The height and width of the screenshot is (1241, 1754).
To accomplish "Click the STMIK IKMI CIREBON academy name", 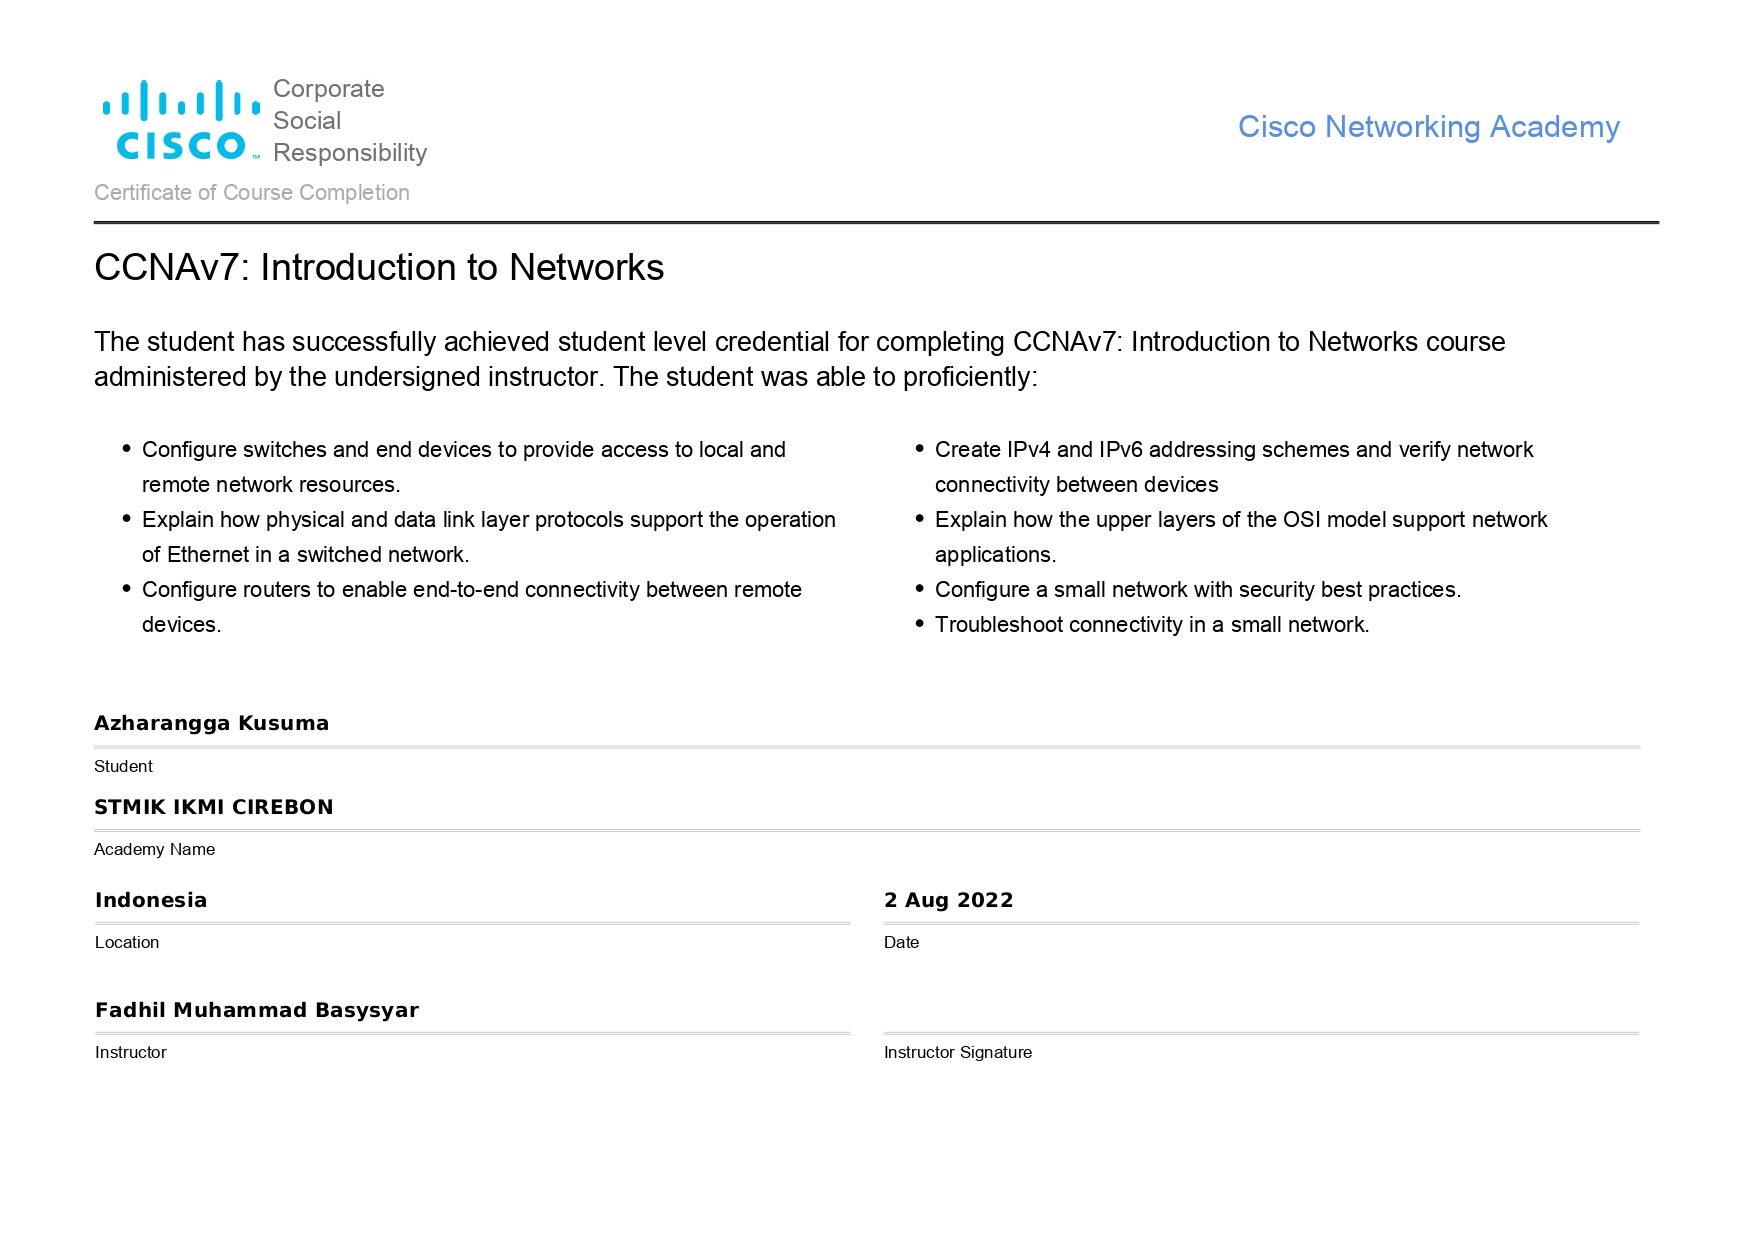I will coord(213,807).
